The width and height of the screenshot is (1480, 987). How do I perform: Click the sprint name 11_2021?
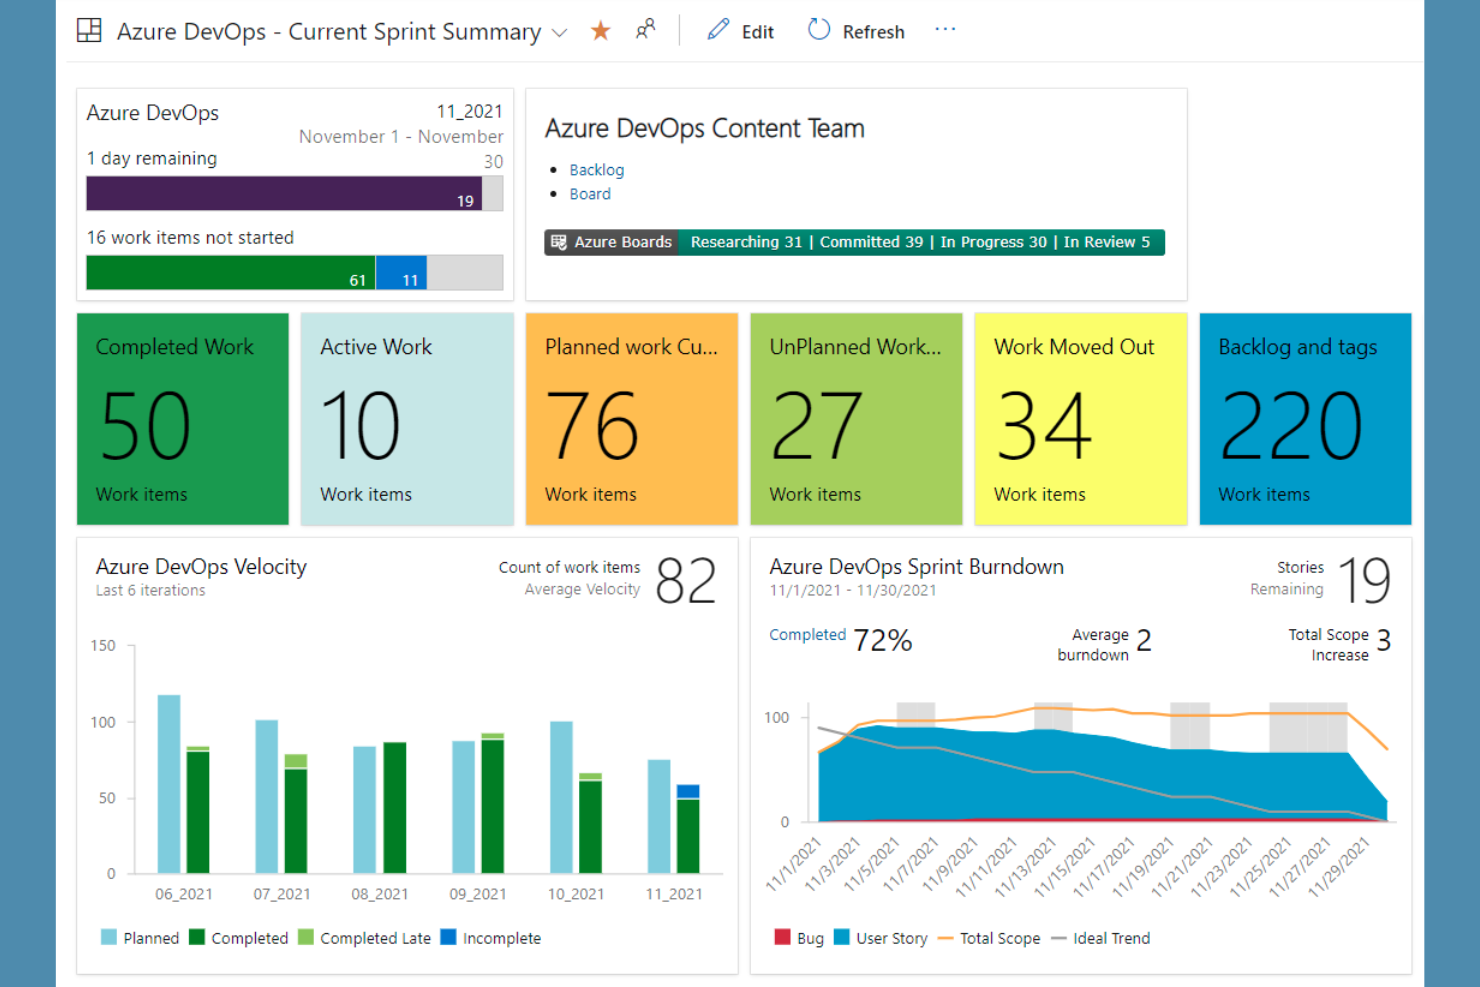click(x=469, y=111)
